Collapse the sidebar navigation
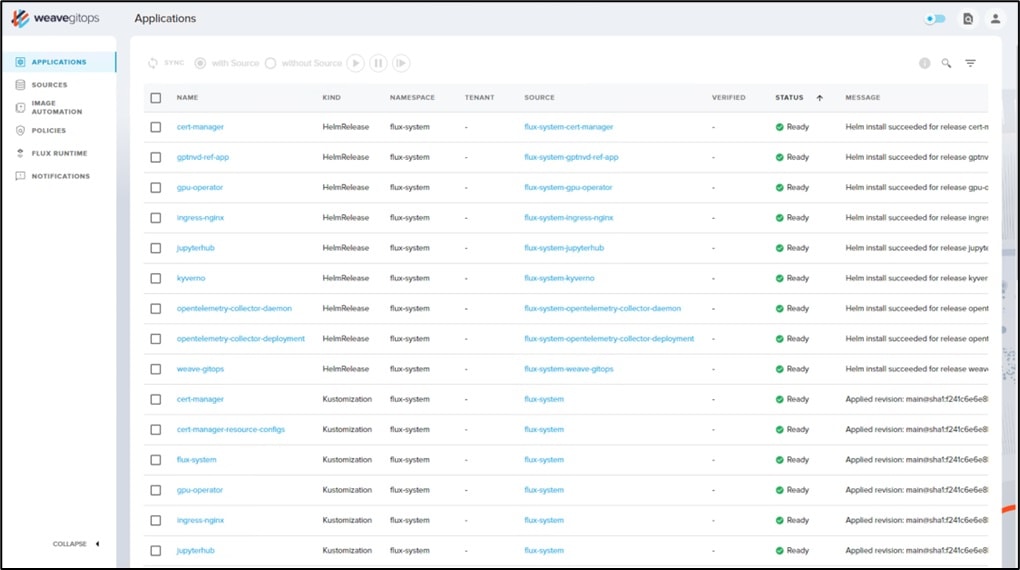The image size is (1020, 570). [76, 544]
